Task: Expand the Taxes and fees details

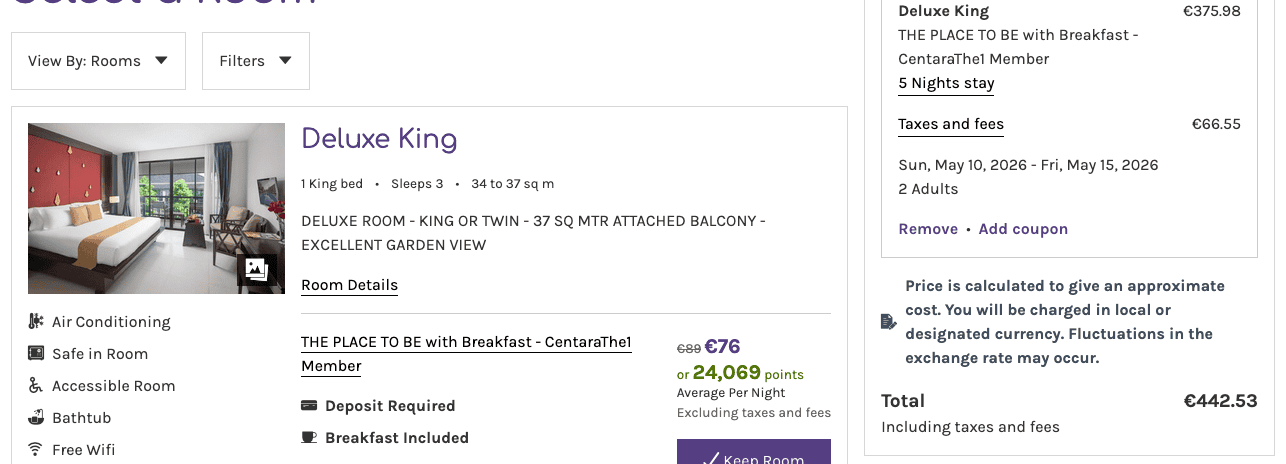Action: (950, 124)
